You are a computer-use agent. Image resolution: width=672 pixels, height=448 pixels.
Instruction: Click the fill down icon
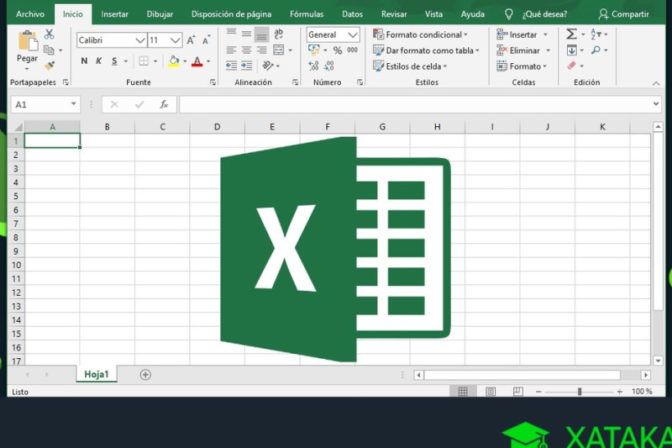pos(572,50)
